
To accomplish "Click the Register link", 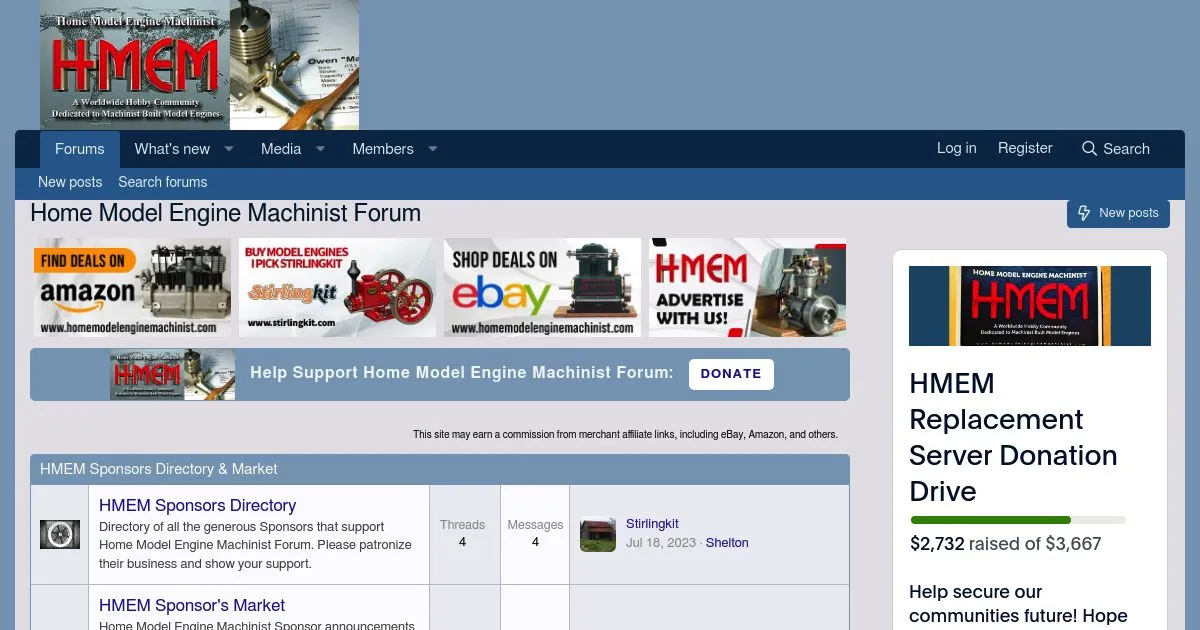I will (x=1025, y=148).
